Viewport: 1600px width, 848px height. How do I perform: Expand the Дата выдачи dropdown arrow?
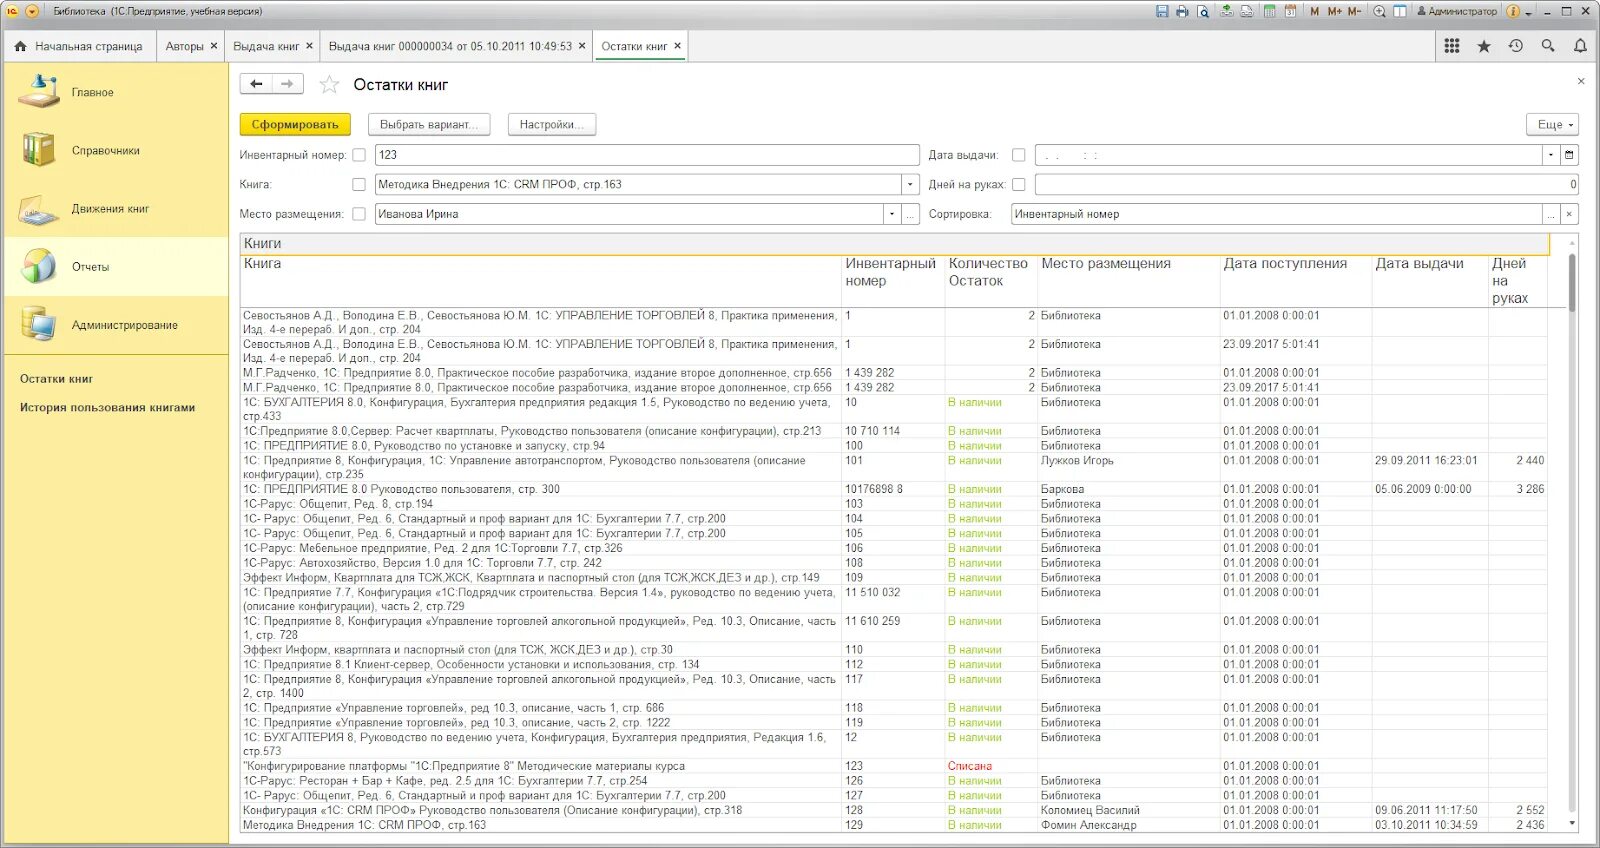coord(1550,155)
